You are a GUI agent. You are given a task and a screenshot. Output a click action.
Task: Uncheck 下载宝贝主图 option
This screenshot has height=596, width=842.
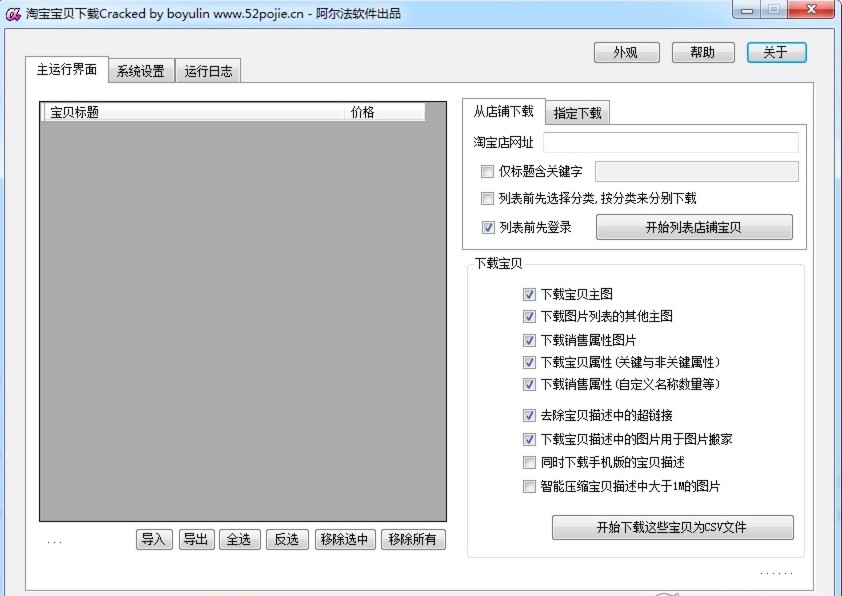[x=529, y=294]
